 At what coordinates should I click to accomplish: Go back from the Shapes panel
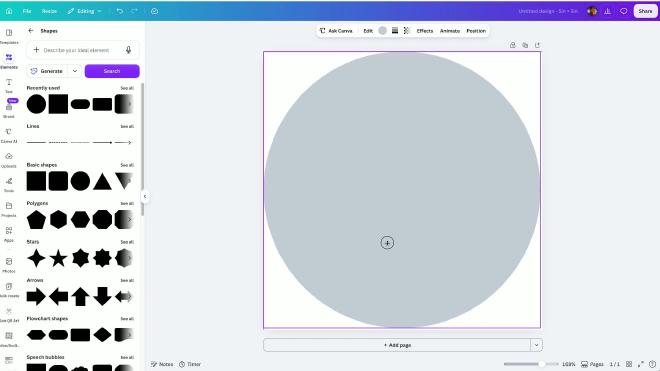coord(31,31)
